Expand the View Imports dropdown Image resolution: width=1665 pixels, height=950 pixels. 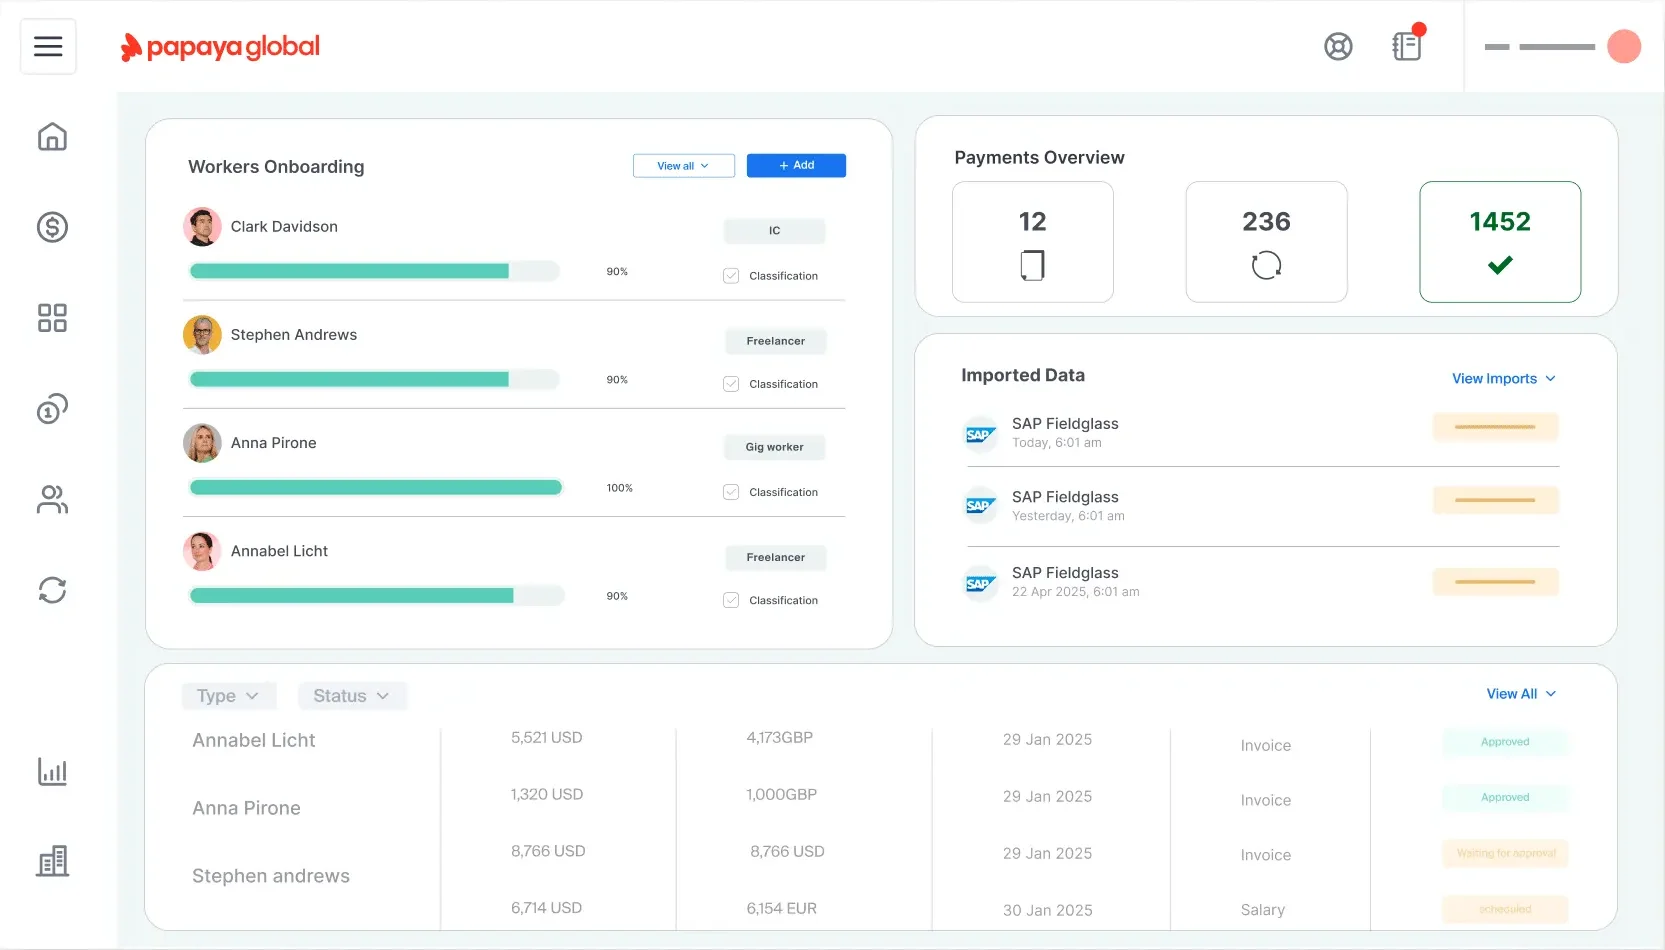(1504, 378)
